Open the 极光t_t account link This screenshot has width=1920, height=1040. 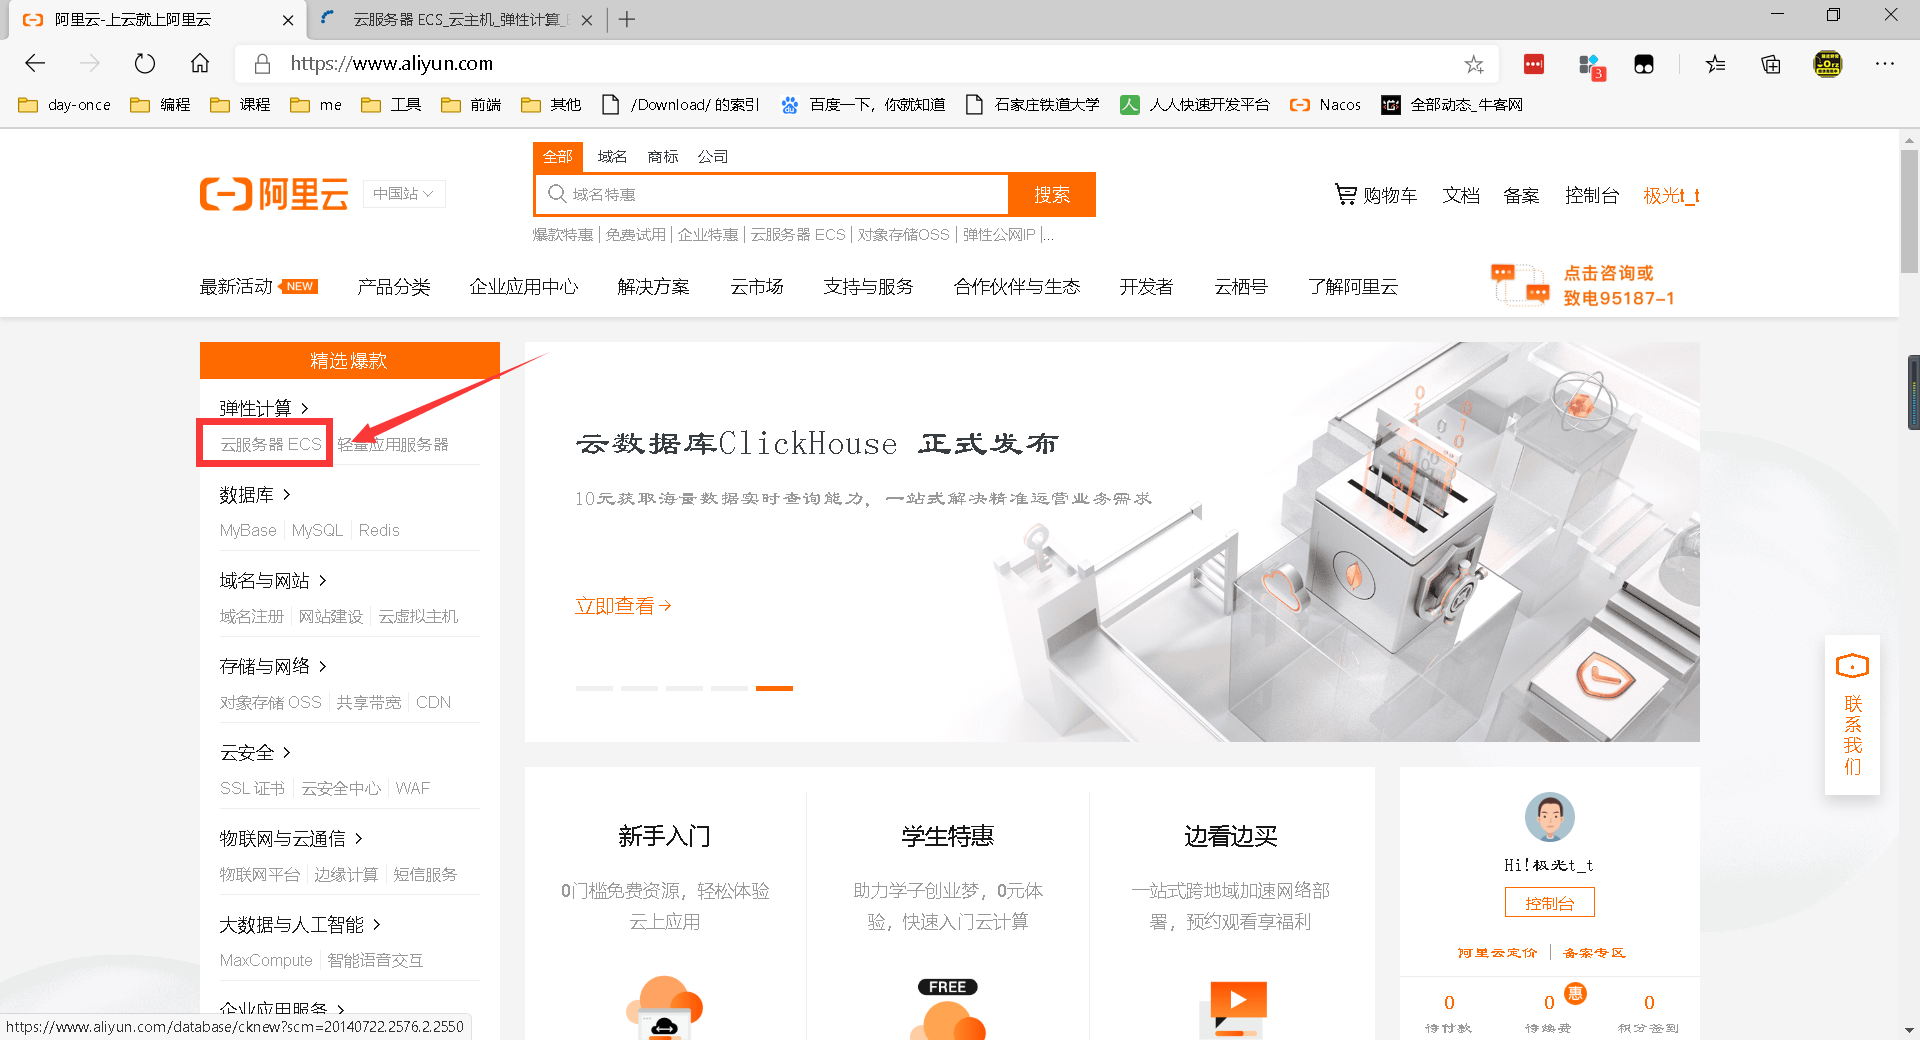[x=1671, y=195]
